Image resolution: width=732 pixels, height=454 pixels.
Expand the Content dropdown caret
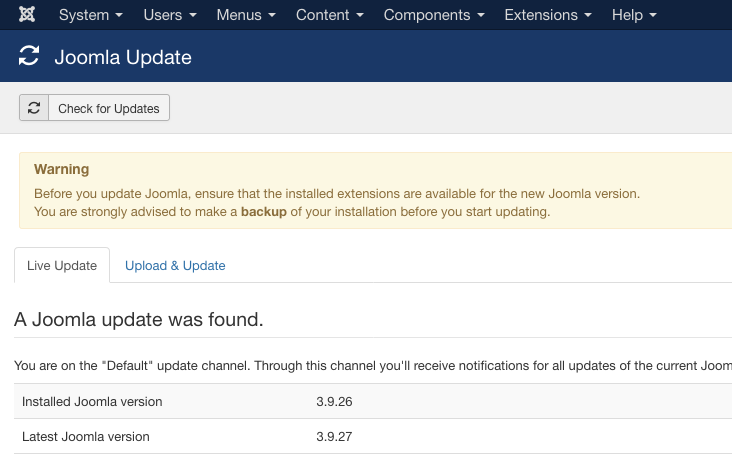(x=360, y=15)
